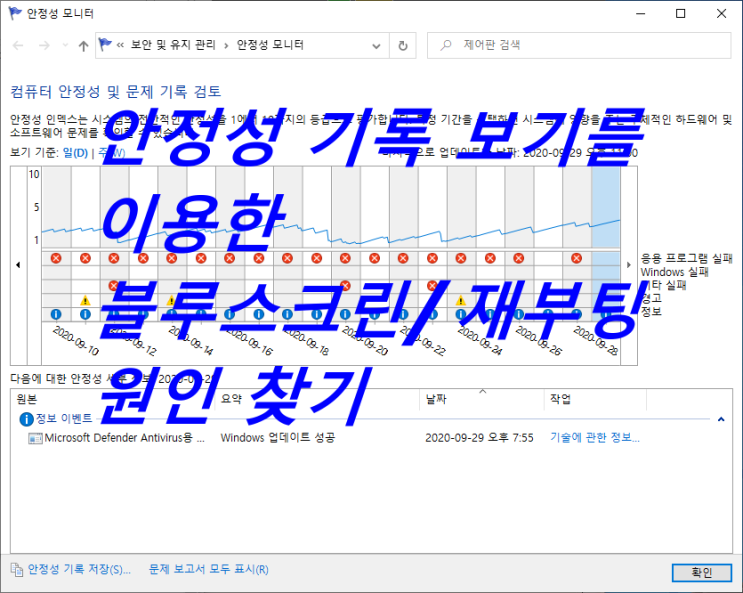Open the 기술에 관한 정보 link
This screenshot has height=593, width=743.
595,438
